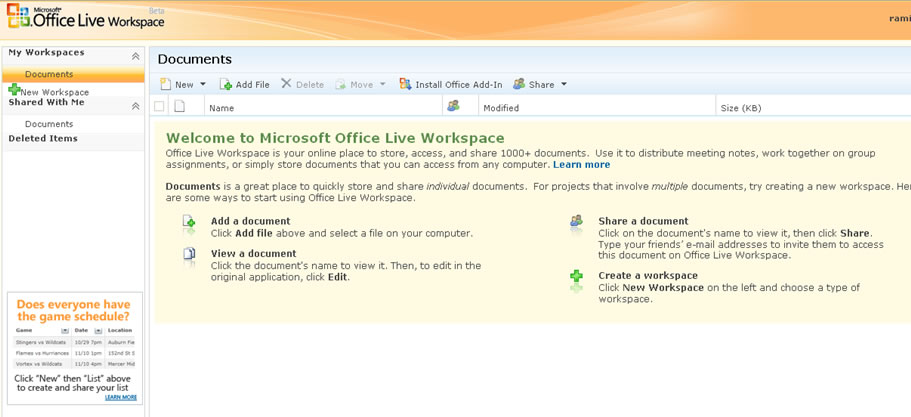Click the Install Office Add-In icon
The image size is (911, 417).
(405, 84)
